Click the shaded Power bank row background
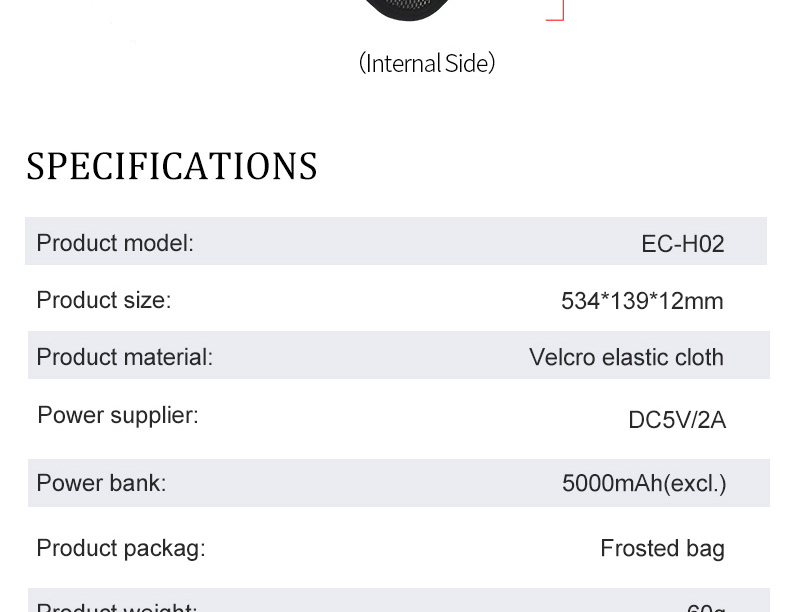The height and width of the screenshot is (612, 800). tap(398, 483)
